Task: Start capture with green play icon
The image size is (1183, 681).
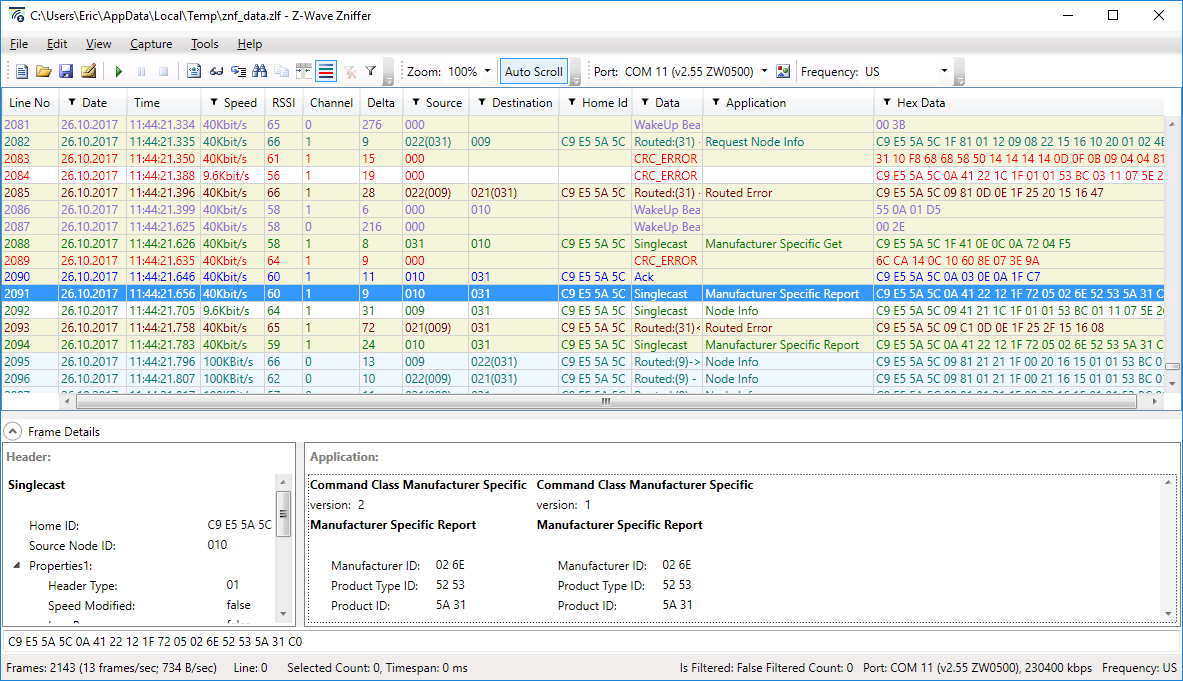Action: point(119,72)
